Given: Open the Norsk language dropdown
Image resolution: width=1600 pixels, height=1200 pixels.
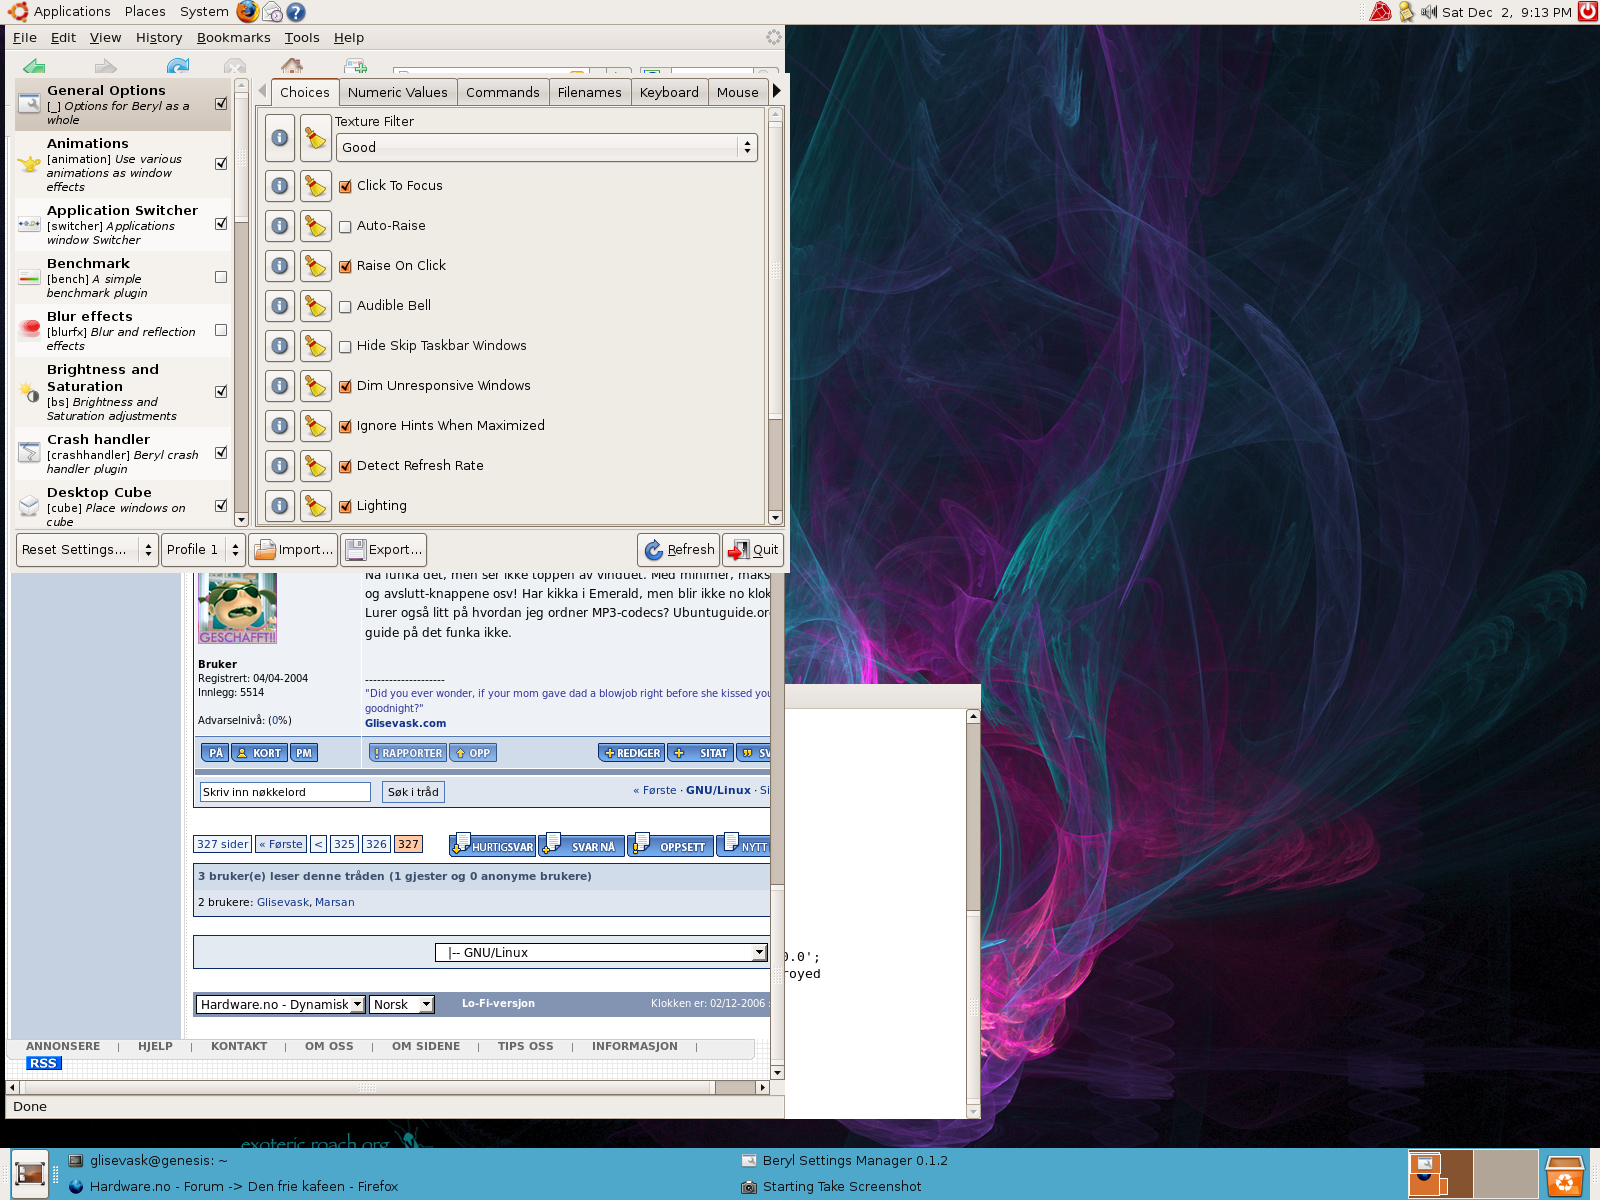Looking at the screenshot, I should click(402, 1005).
